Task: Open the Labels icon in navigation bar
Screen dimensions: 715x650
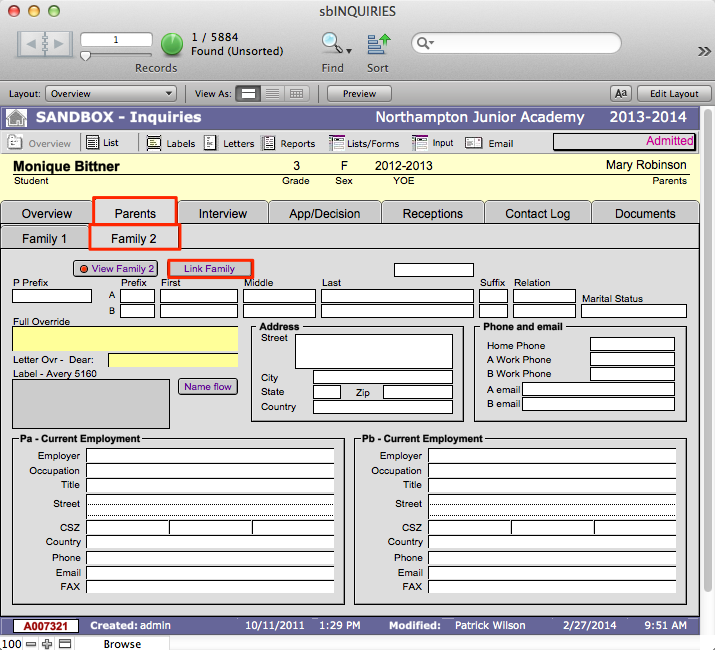Action: tap(154, 143)
